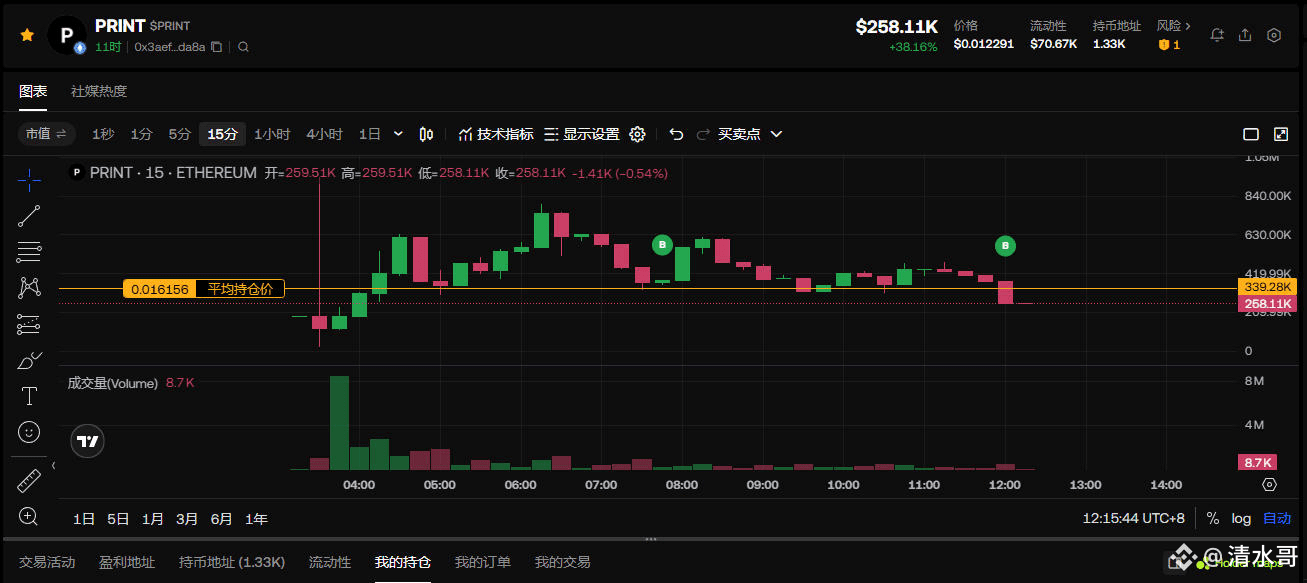
Task: Open timezone 12:15:44 UTC+8 selector
Action: click(x=1133, y=519)
